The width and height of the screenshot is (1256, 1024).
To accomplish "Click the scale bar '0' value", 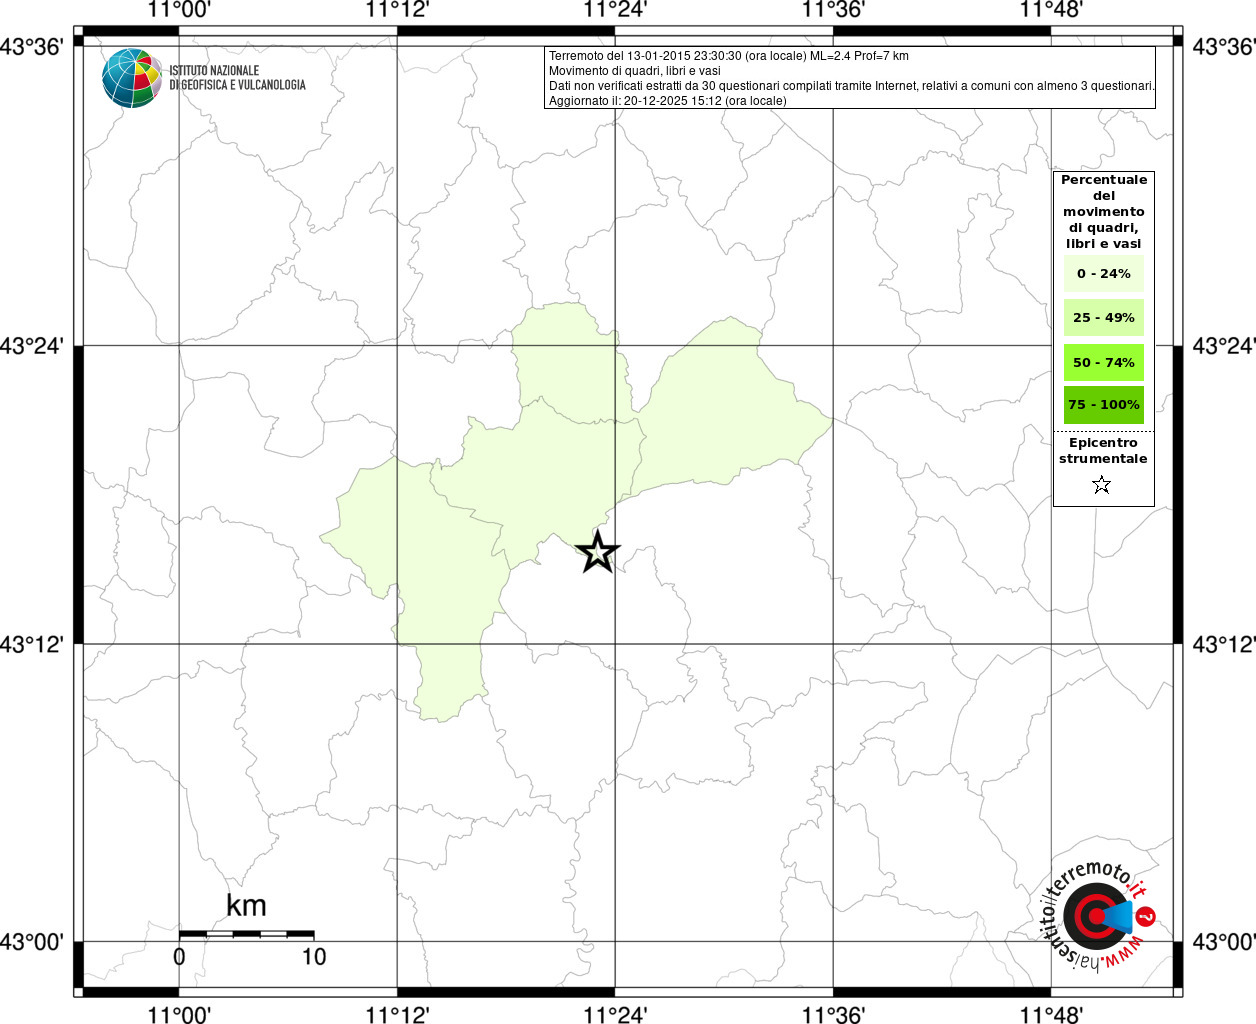I will point(179,956).
